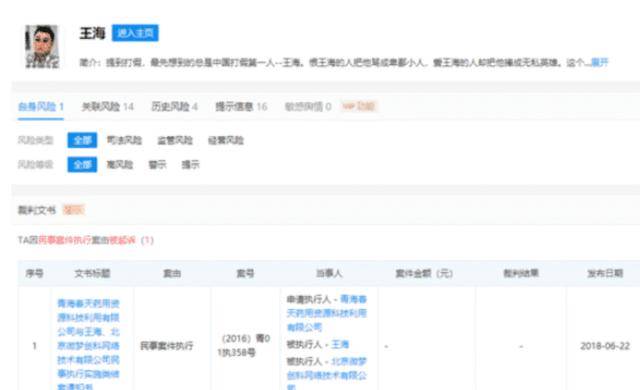Click the 提示 tag next to 裁判文书
Screen dimensions: 640x390
(73, 210)
